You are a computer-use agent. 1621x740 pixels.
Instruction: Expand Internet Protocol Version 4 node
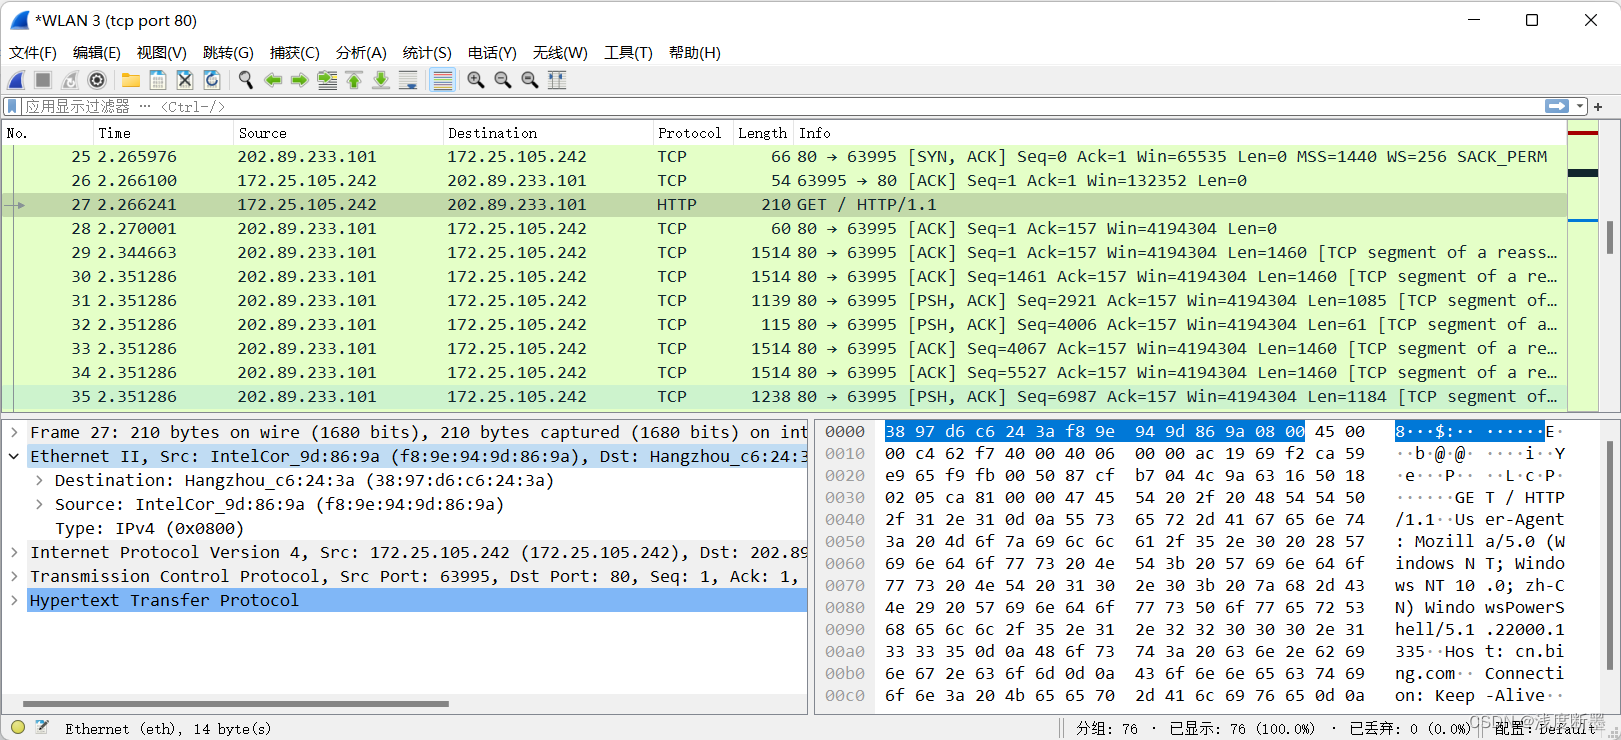click(x=14, y=553)
